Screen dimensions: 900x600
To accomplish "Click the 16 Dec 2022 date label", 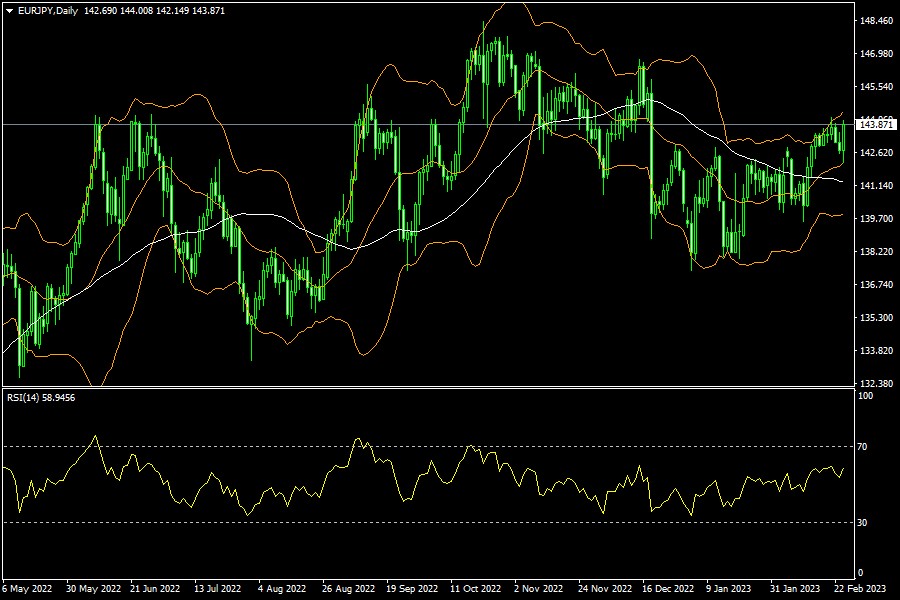I will click(x=668, y=589).
